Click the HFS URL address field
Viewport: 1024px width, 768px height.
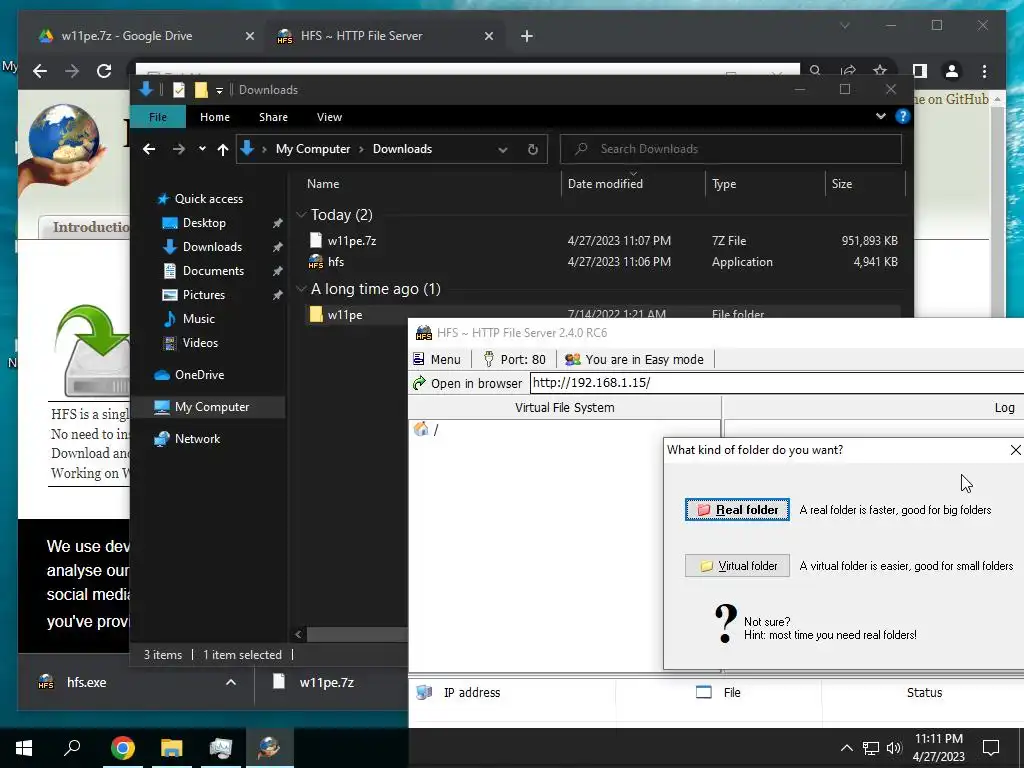[x=776, y=383]
